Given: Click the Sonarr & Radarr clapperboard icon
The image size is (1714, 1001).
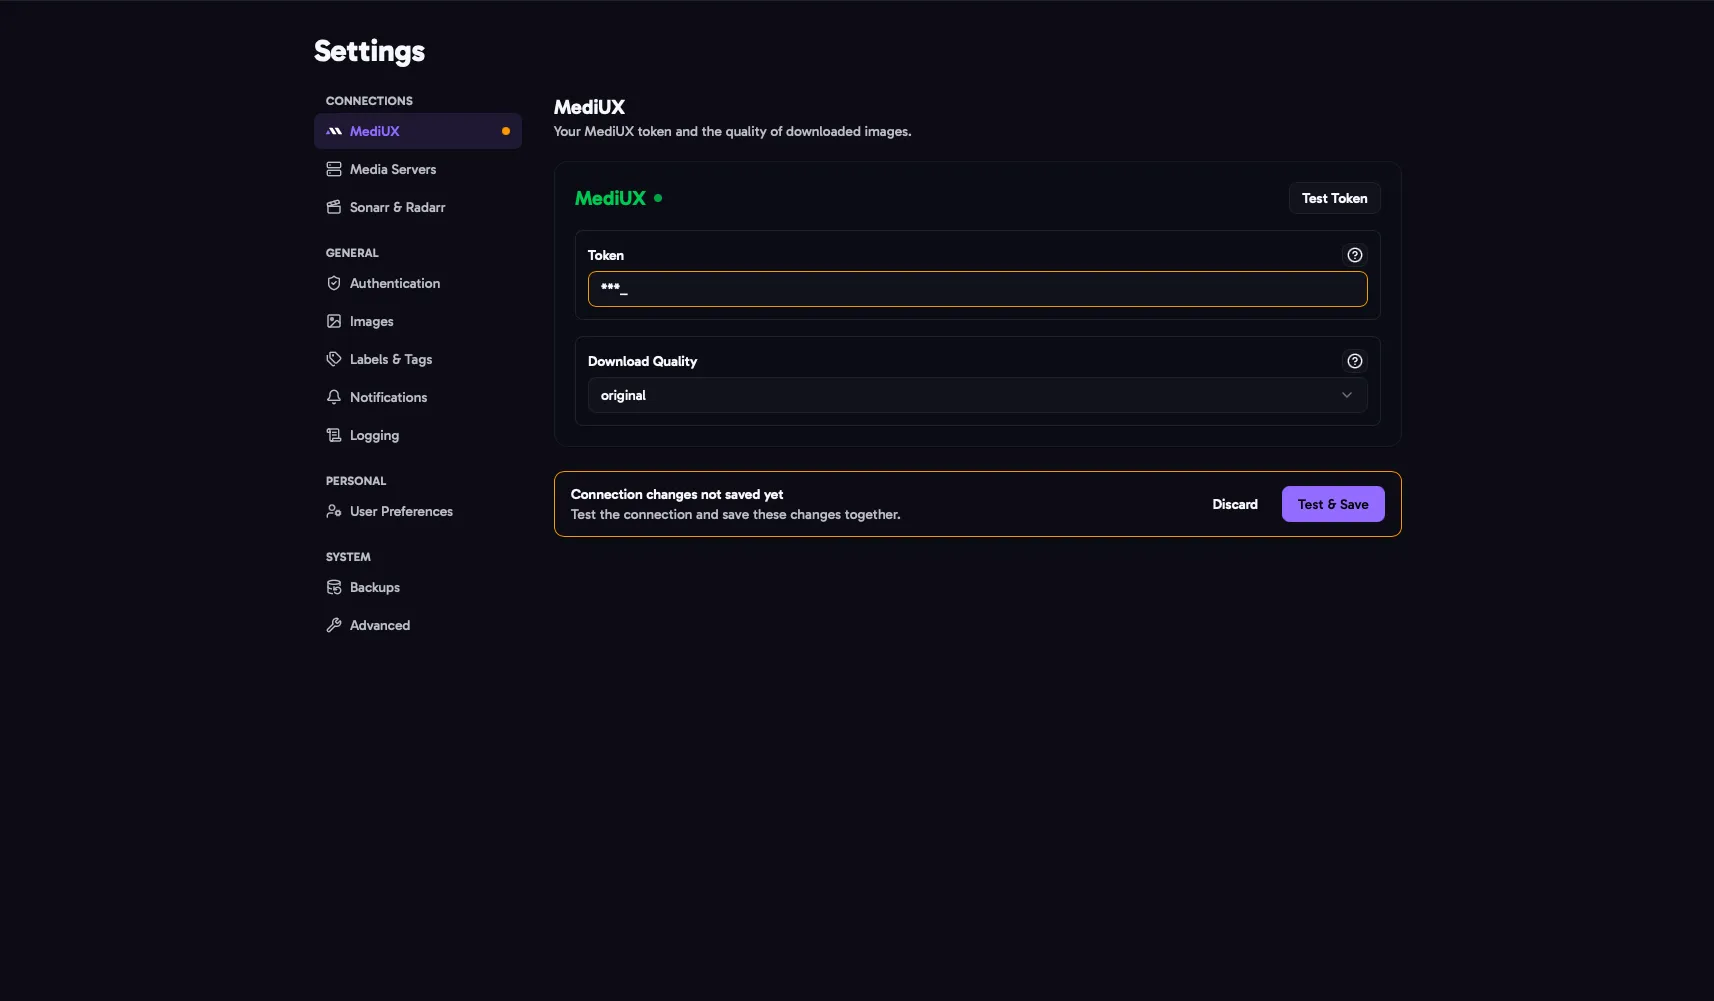Looking at the screenshot, I should [334, 207].
